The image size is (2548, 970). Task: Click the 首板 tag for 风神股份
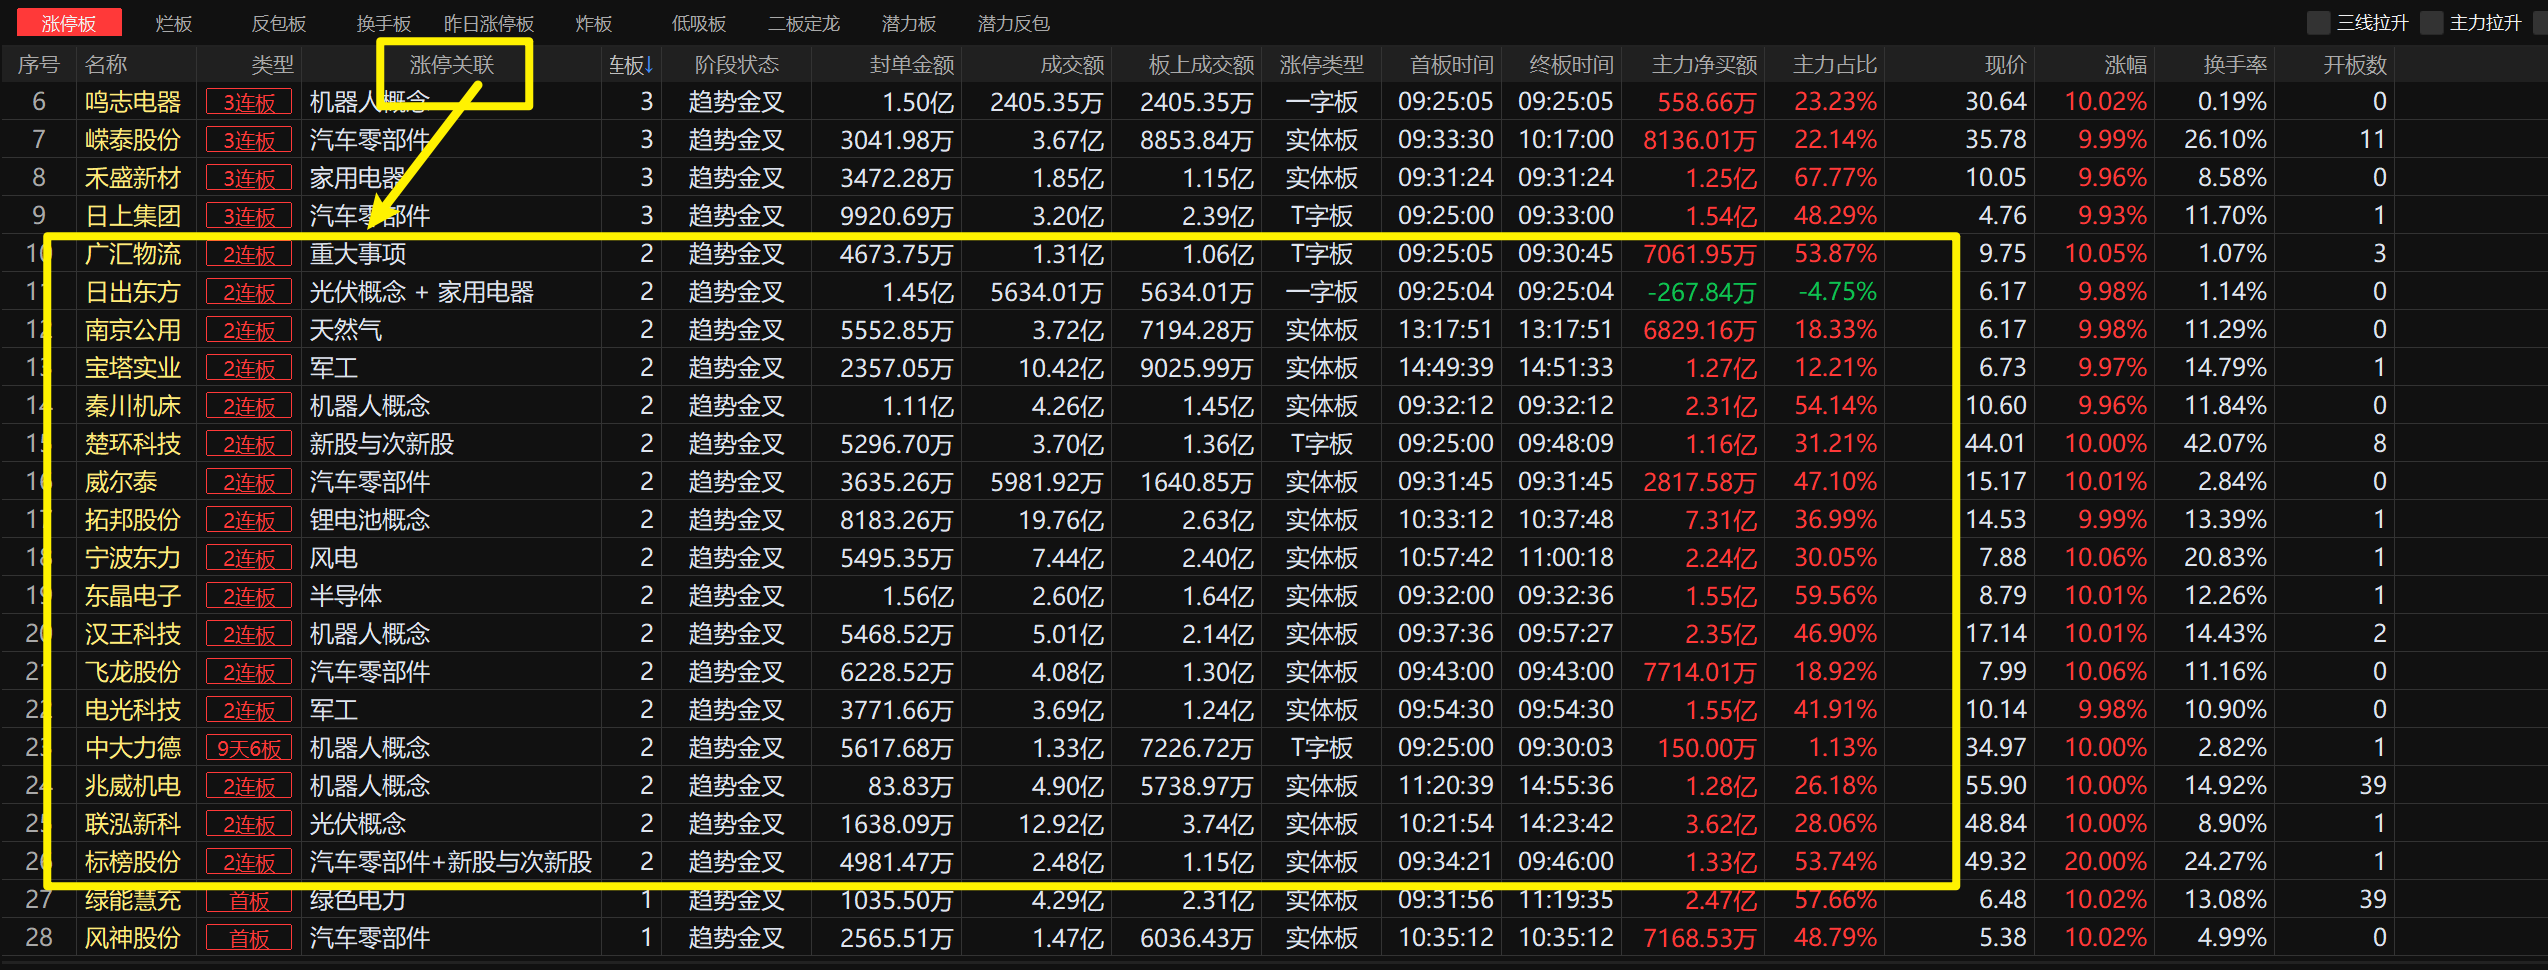pyautogui.click(x=249, y=938)
